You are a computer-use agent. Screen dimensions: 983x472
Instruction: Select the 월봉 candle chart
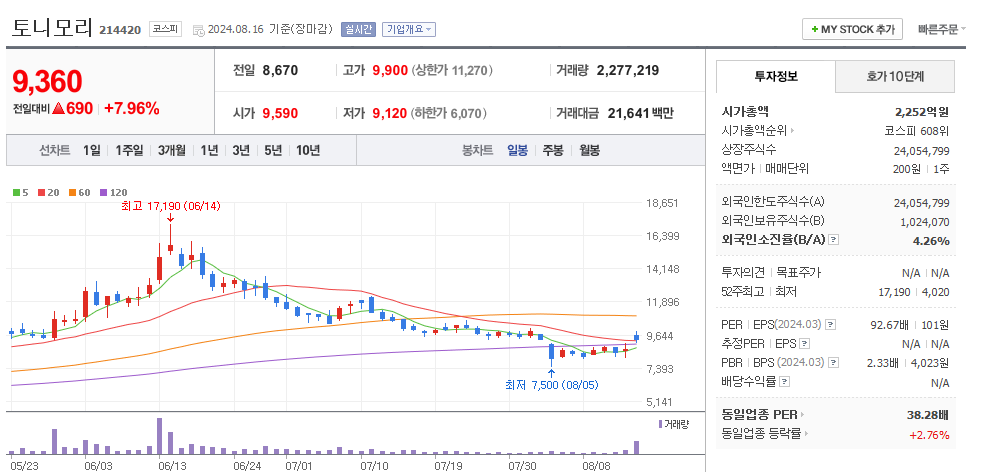589,150
